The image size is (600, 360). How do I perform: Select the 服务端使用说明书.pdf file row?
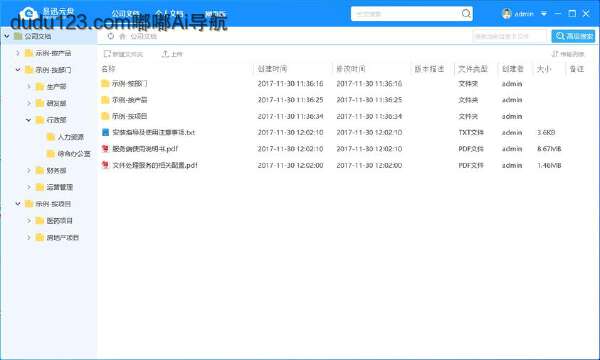pyautogui.click(x=344, y=149)
